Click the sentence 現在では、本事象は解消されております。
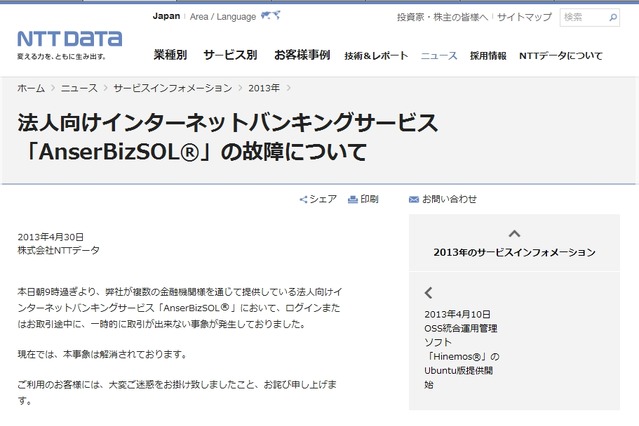Viewport: 639px width, 426px height. click(x=102, y=355)
